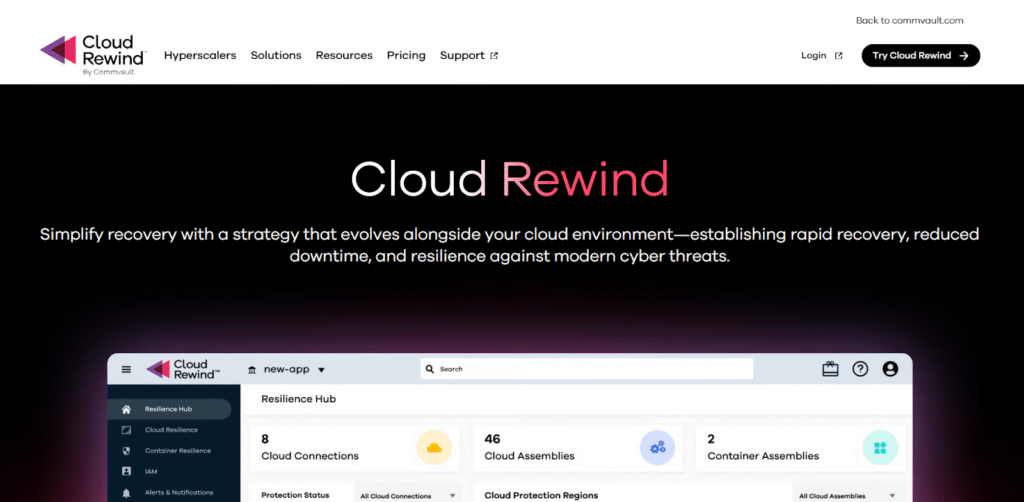Open the Solutions menu
This screenshot has width=1024, height=502.
(276, 56)
